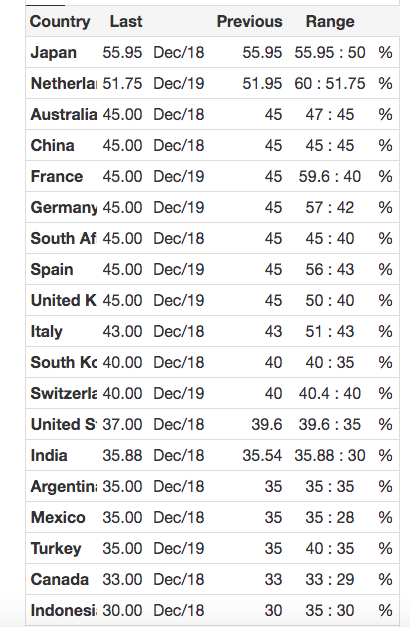Open the Canada country link
This screenshot has width=410, height=627.
pyautogui.click(x=60, y=579)
